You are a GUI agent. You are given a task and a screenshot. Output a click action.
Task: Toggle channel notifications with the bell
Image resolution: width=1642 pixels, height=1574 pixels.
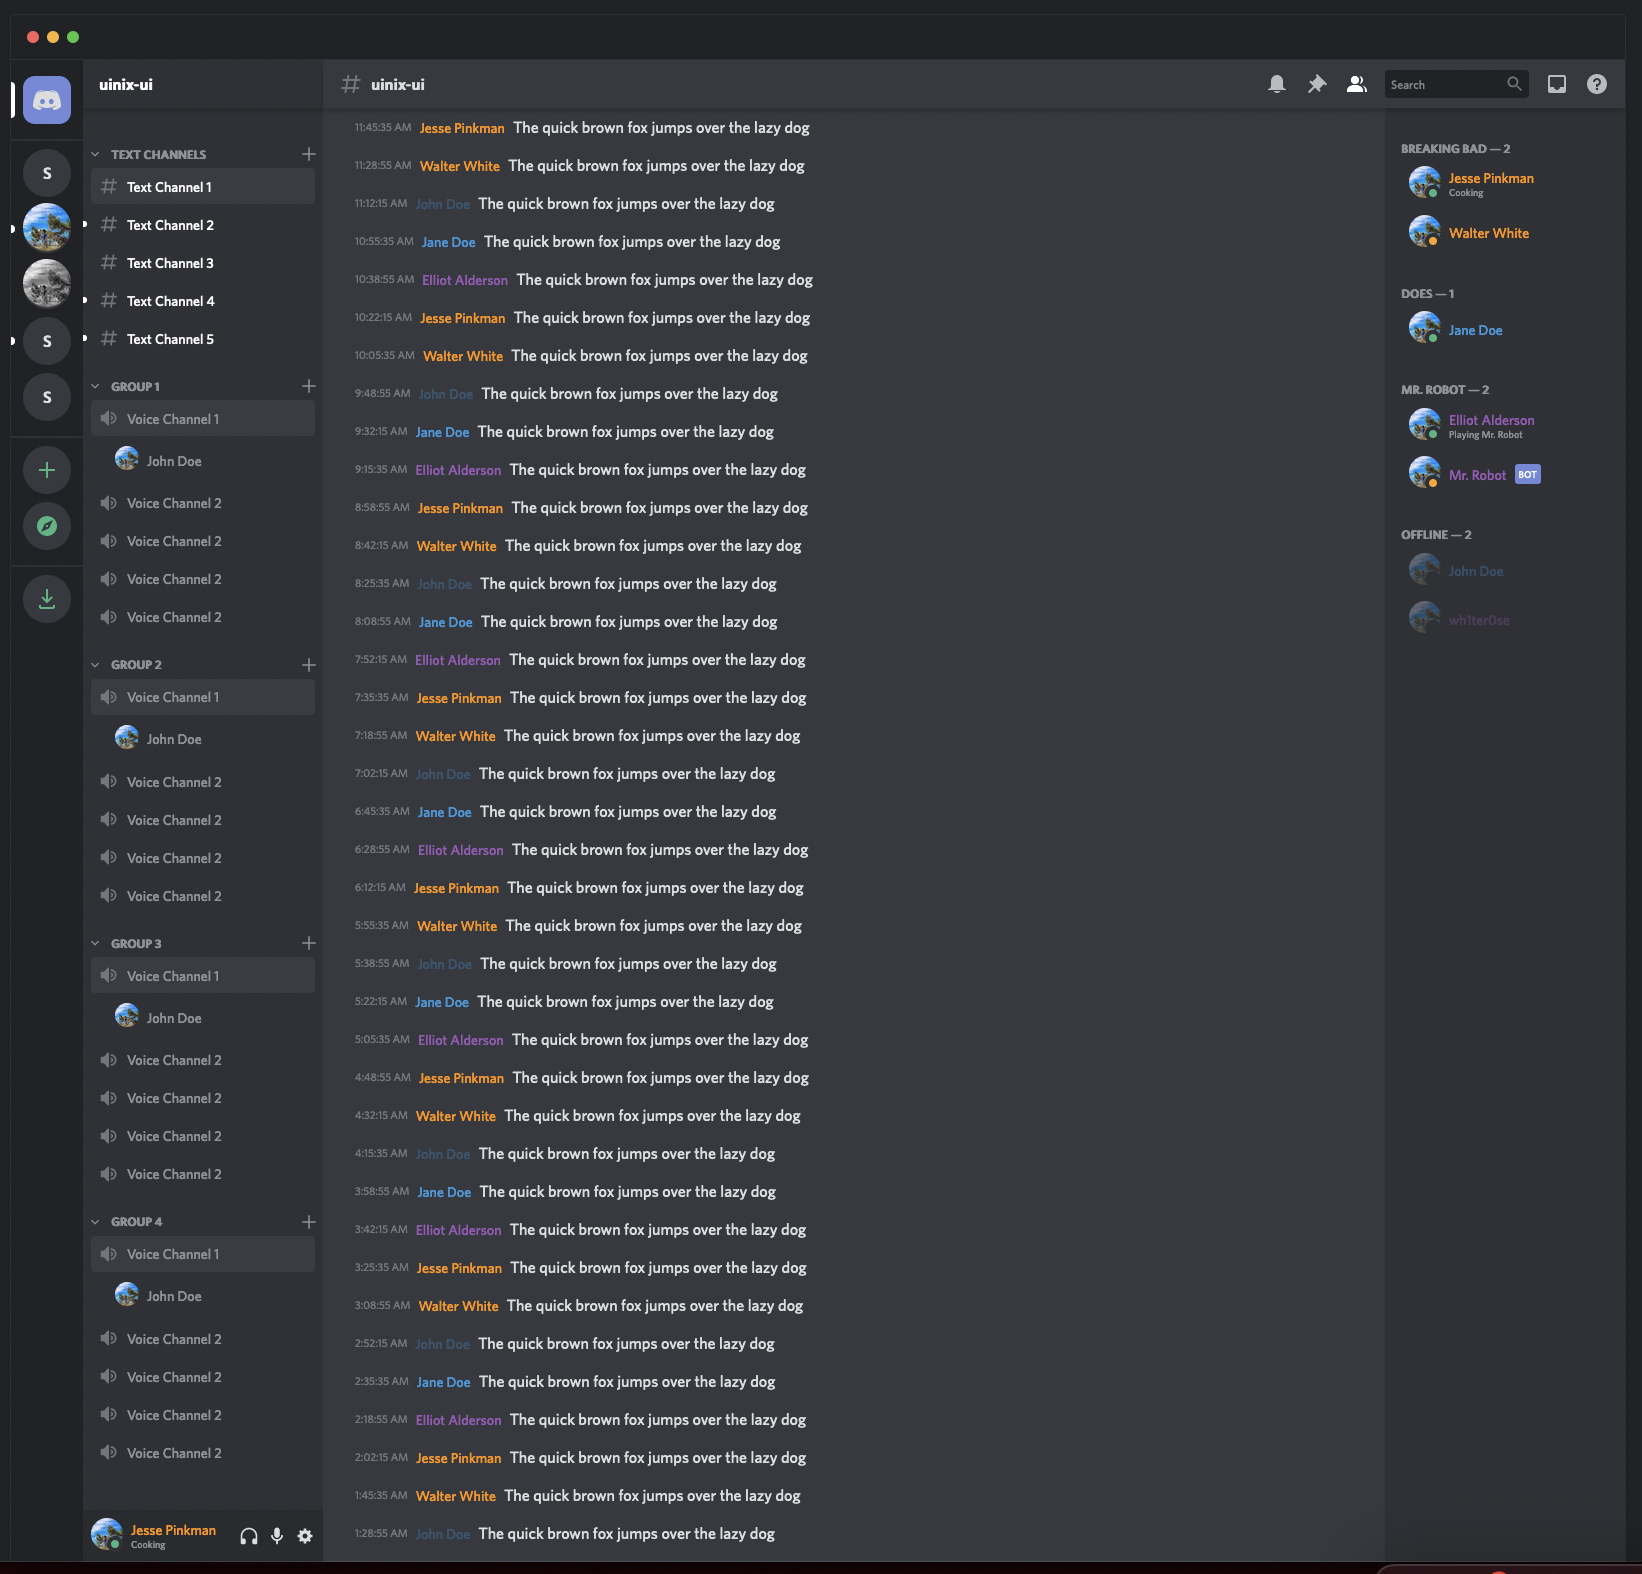coord(1277,84)
